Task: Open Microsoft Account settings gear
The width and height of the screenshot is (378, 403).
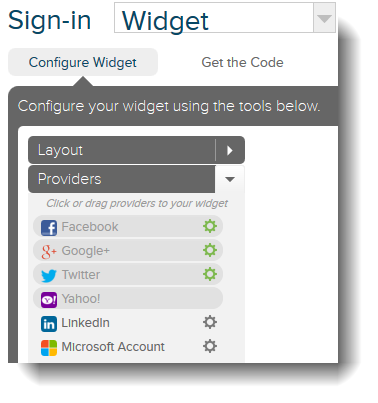Action: tap(210, 346)
